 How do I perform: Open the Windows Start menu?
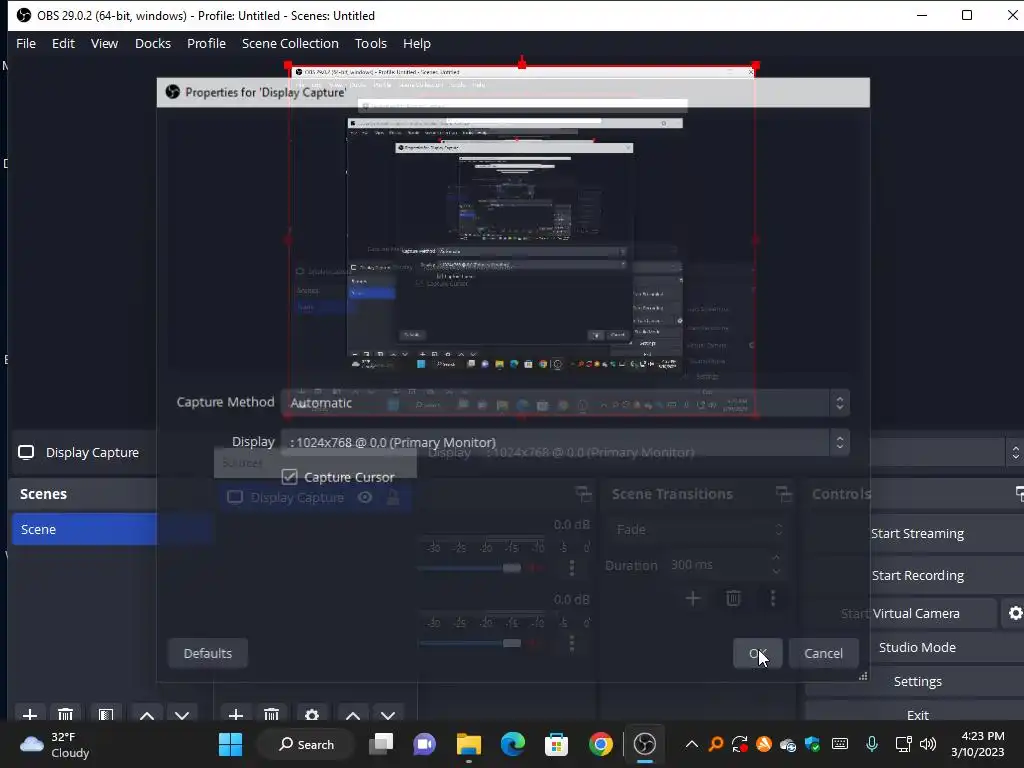pos(230,744)
